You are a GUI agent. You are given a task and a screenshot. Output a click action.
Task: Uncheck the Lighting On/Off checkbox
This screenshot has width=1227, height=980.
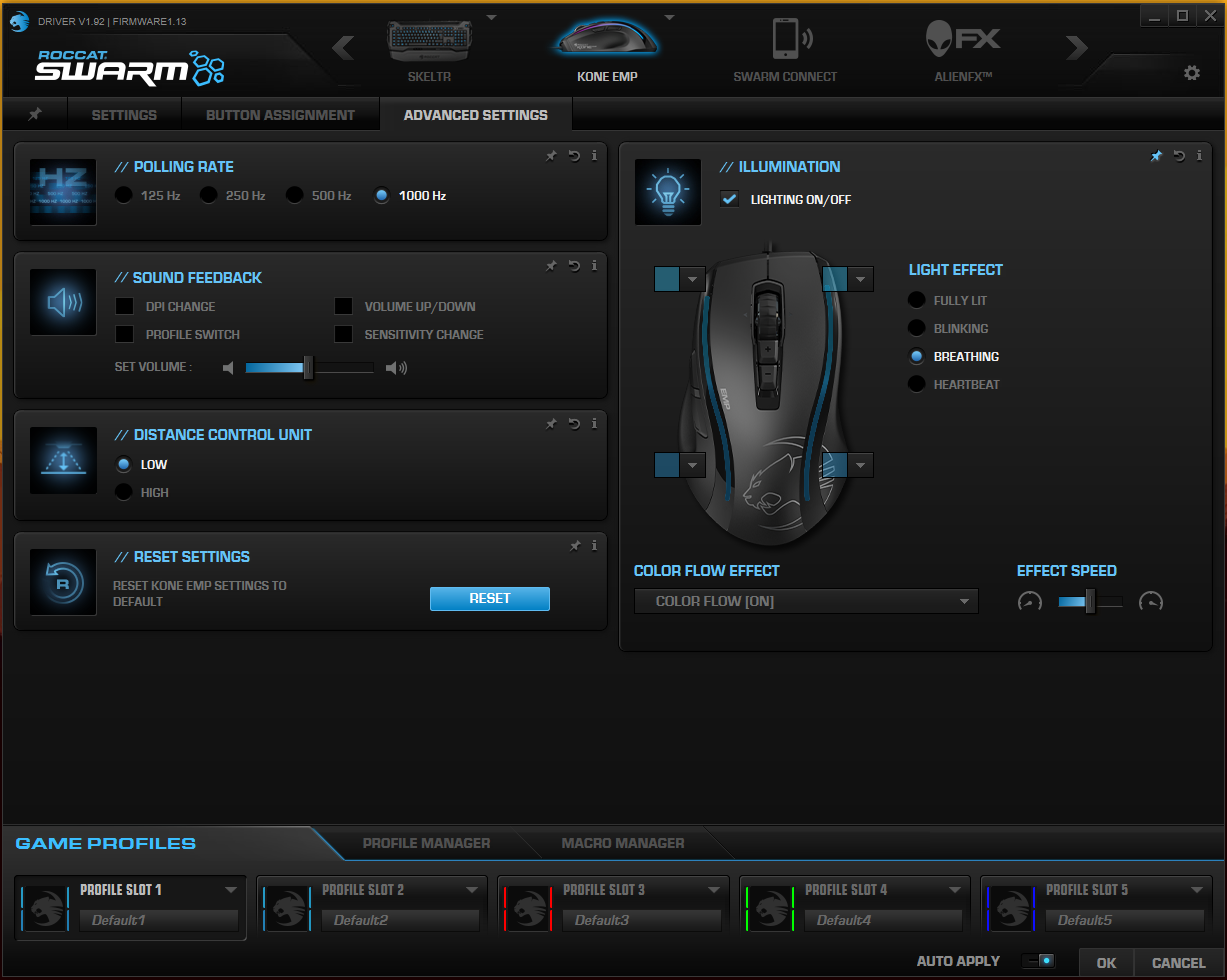pos(730,199)
